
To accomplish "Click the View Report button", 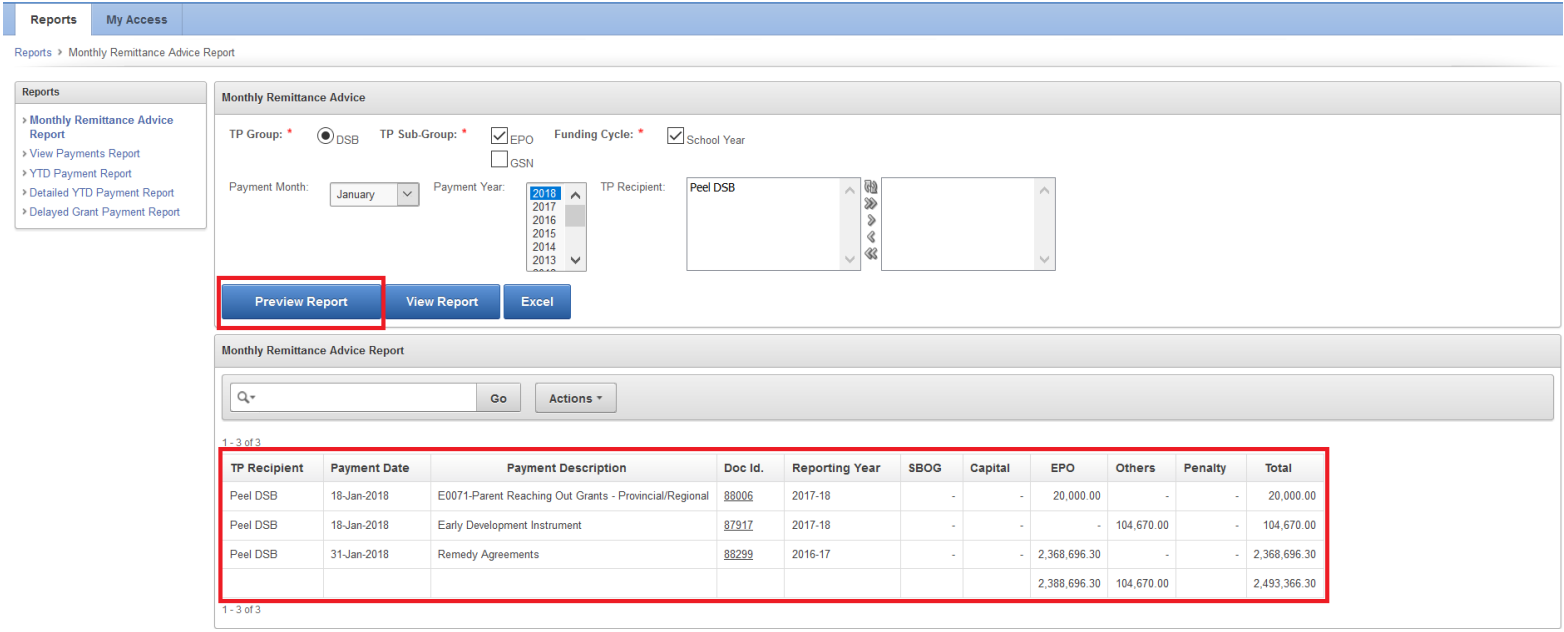I will (441, 302).
